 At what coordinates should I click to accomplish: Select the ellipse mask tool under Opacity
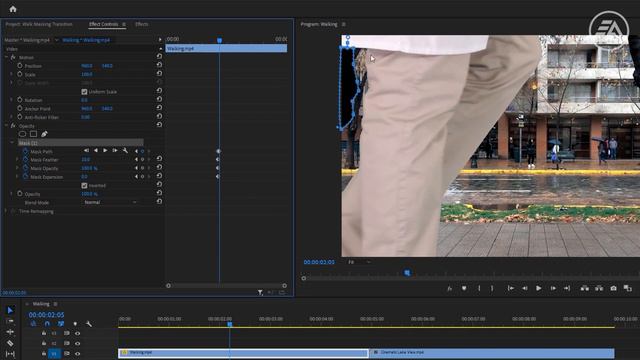click(22, 134)
